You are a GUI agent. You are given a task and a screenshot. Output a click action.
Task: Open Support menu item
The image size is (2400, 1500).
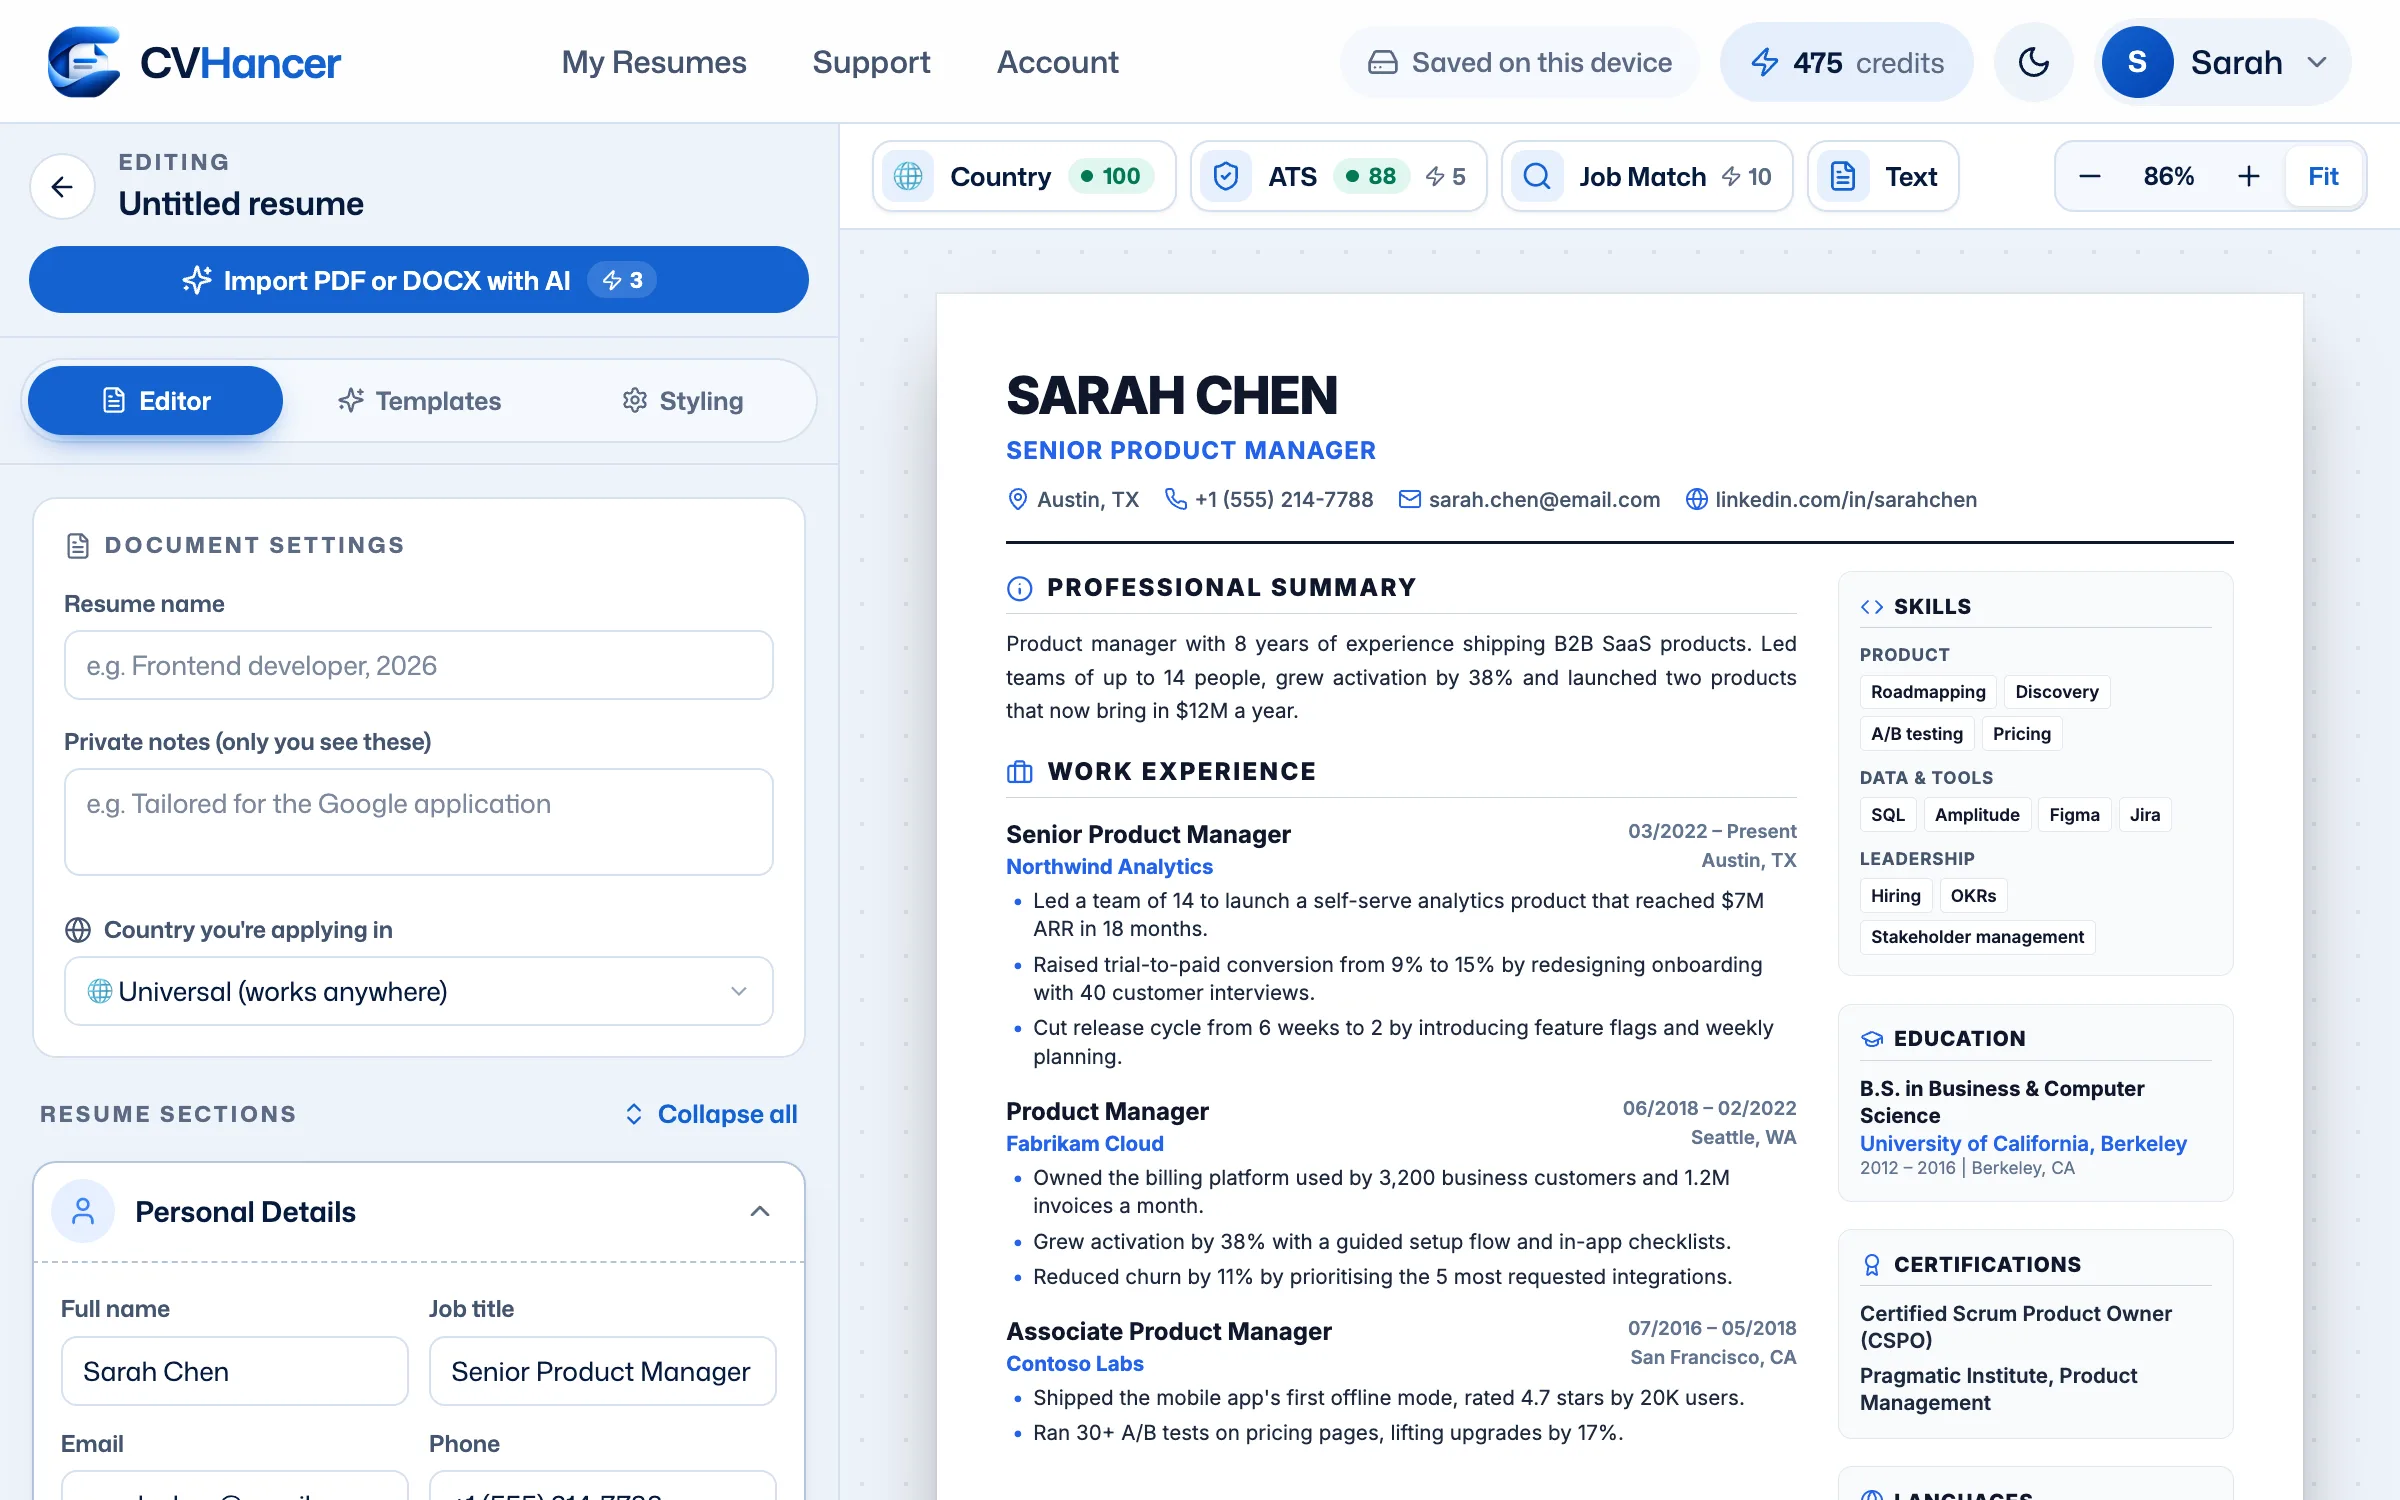click(x=871, y=62)
